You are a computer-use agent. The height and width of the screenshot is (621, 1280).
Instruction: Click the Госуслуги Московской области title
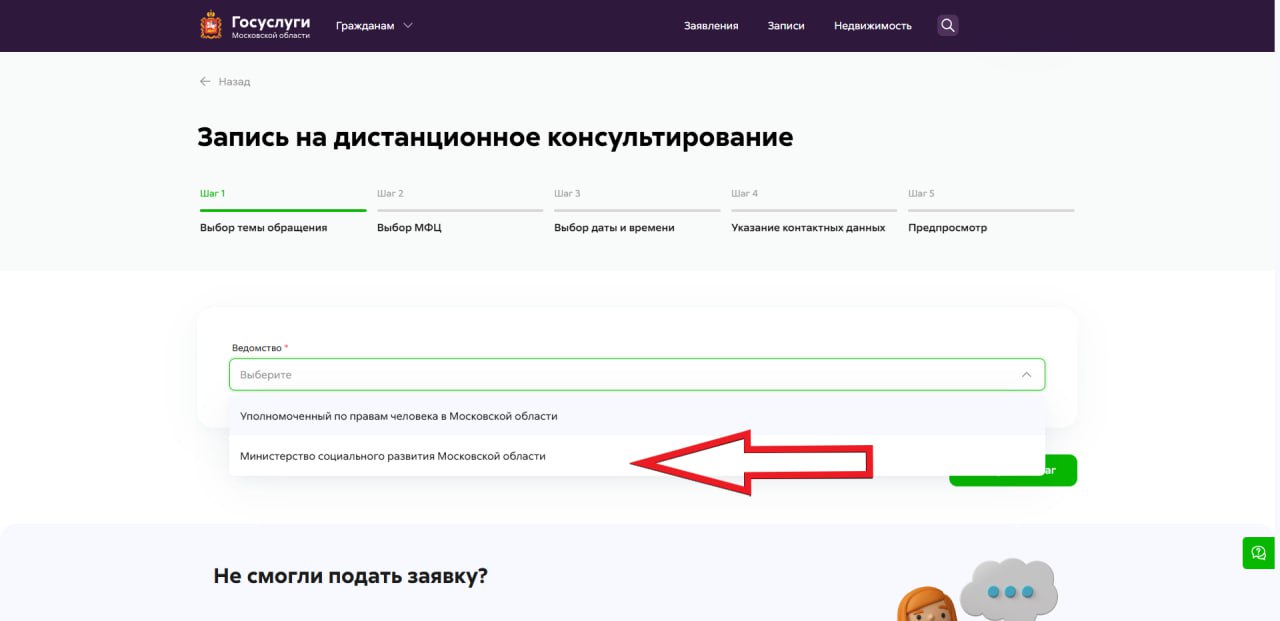(x=270, y=26)
